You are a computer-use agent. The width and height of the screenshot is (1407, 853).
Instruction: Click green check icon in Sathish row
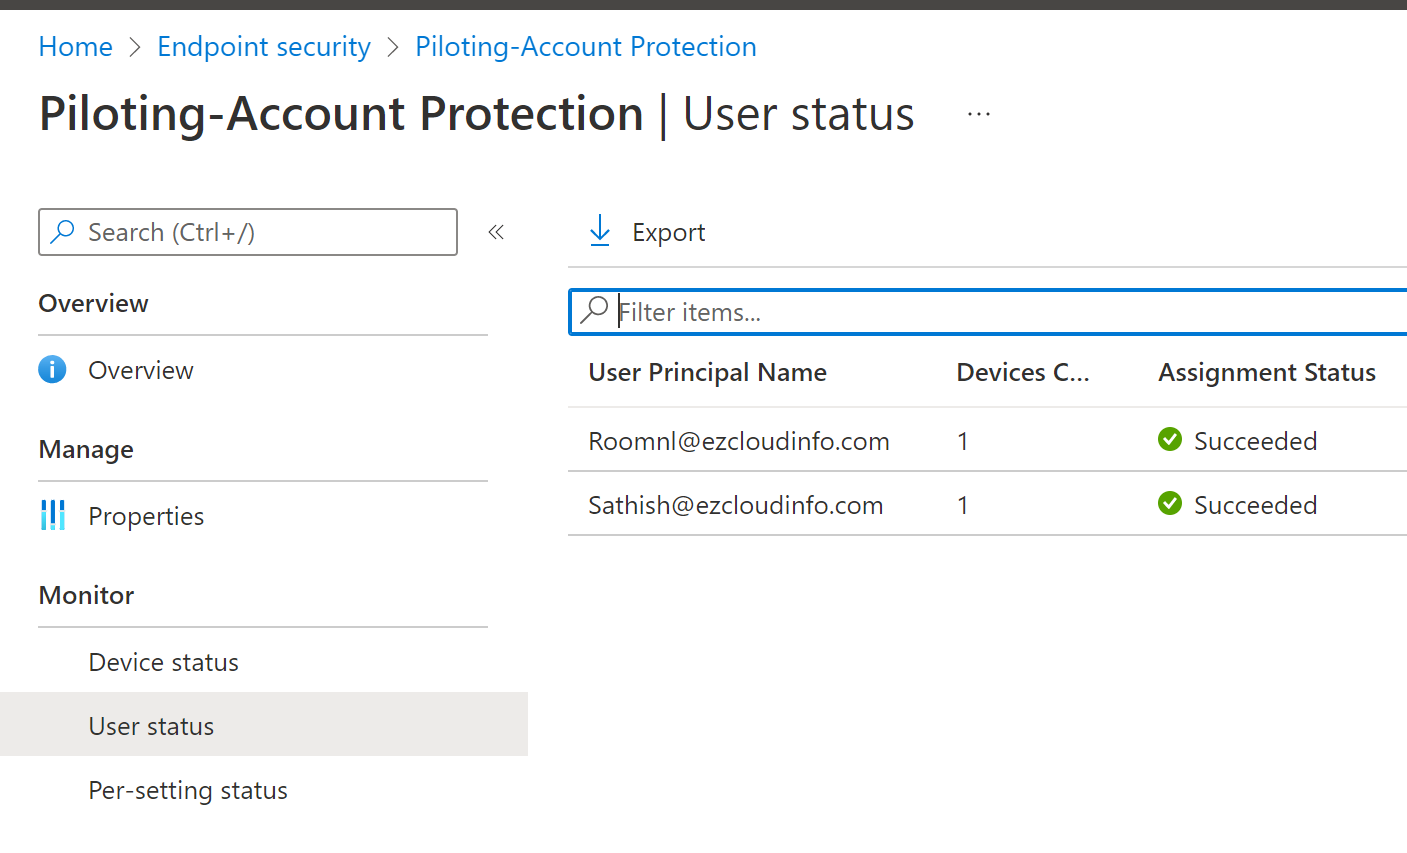click(x=1169, y=504)
